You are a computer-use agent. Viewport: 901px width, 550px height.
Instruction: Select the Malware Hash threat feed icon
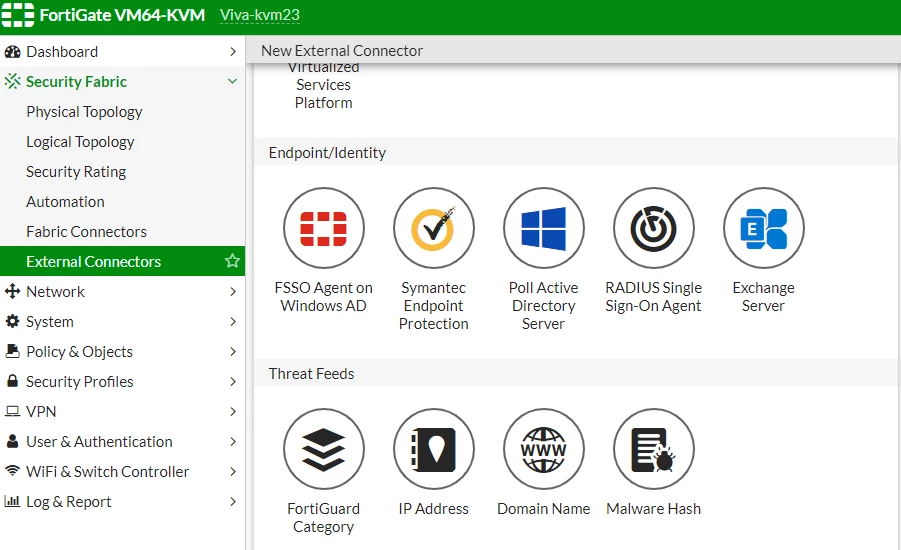point(653,449)
